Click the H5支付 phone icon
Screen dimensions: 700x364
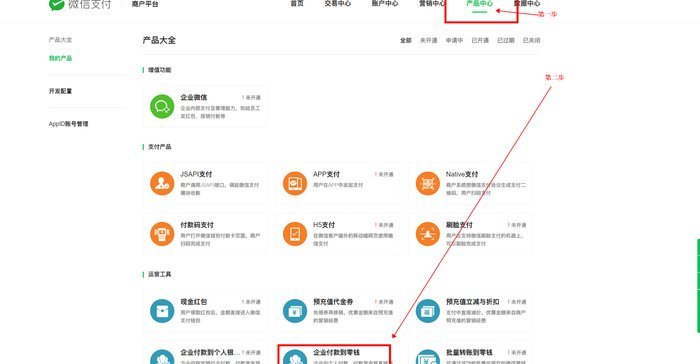(295, 234)
